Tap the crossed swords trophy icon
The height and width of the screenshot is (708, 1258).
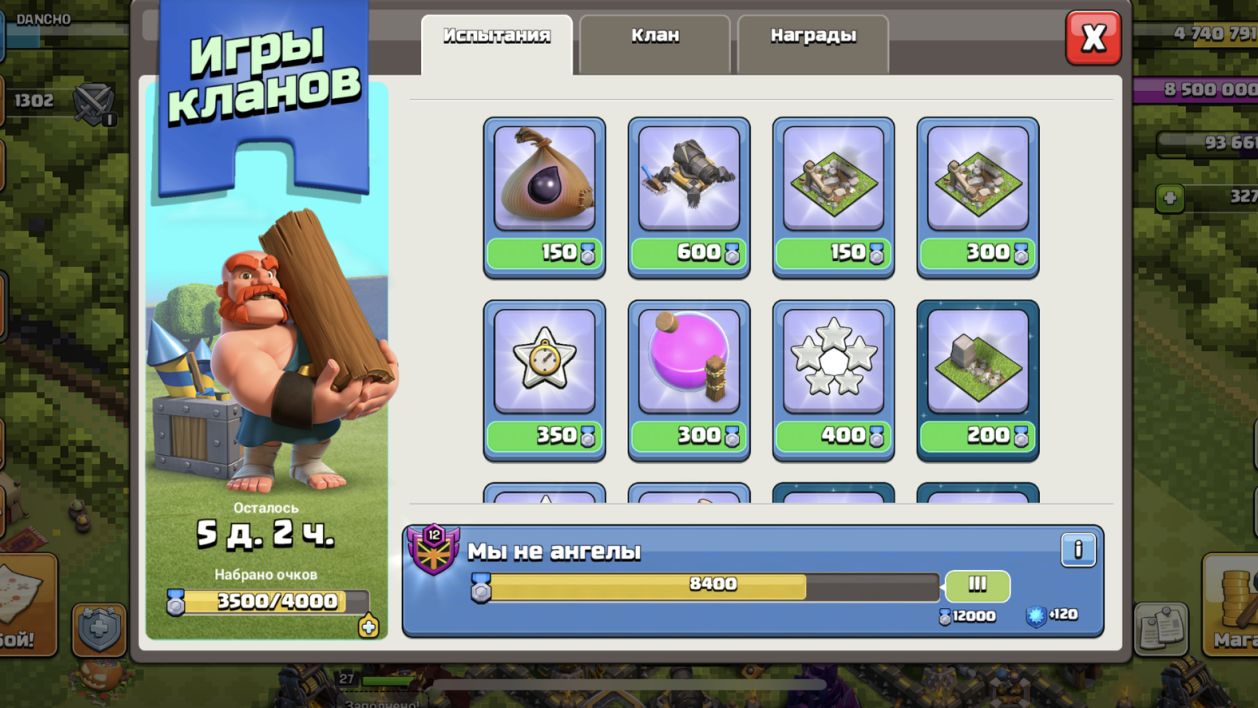point(93,103)
